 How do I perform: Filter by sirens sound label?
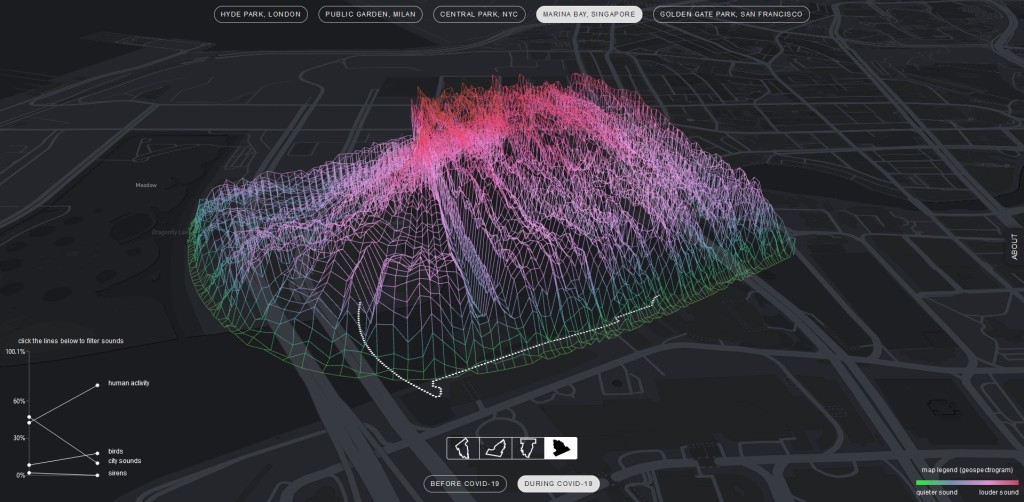117,474
